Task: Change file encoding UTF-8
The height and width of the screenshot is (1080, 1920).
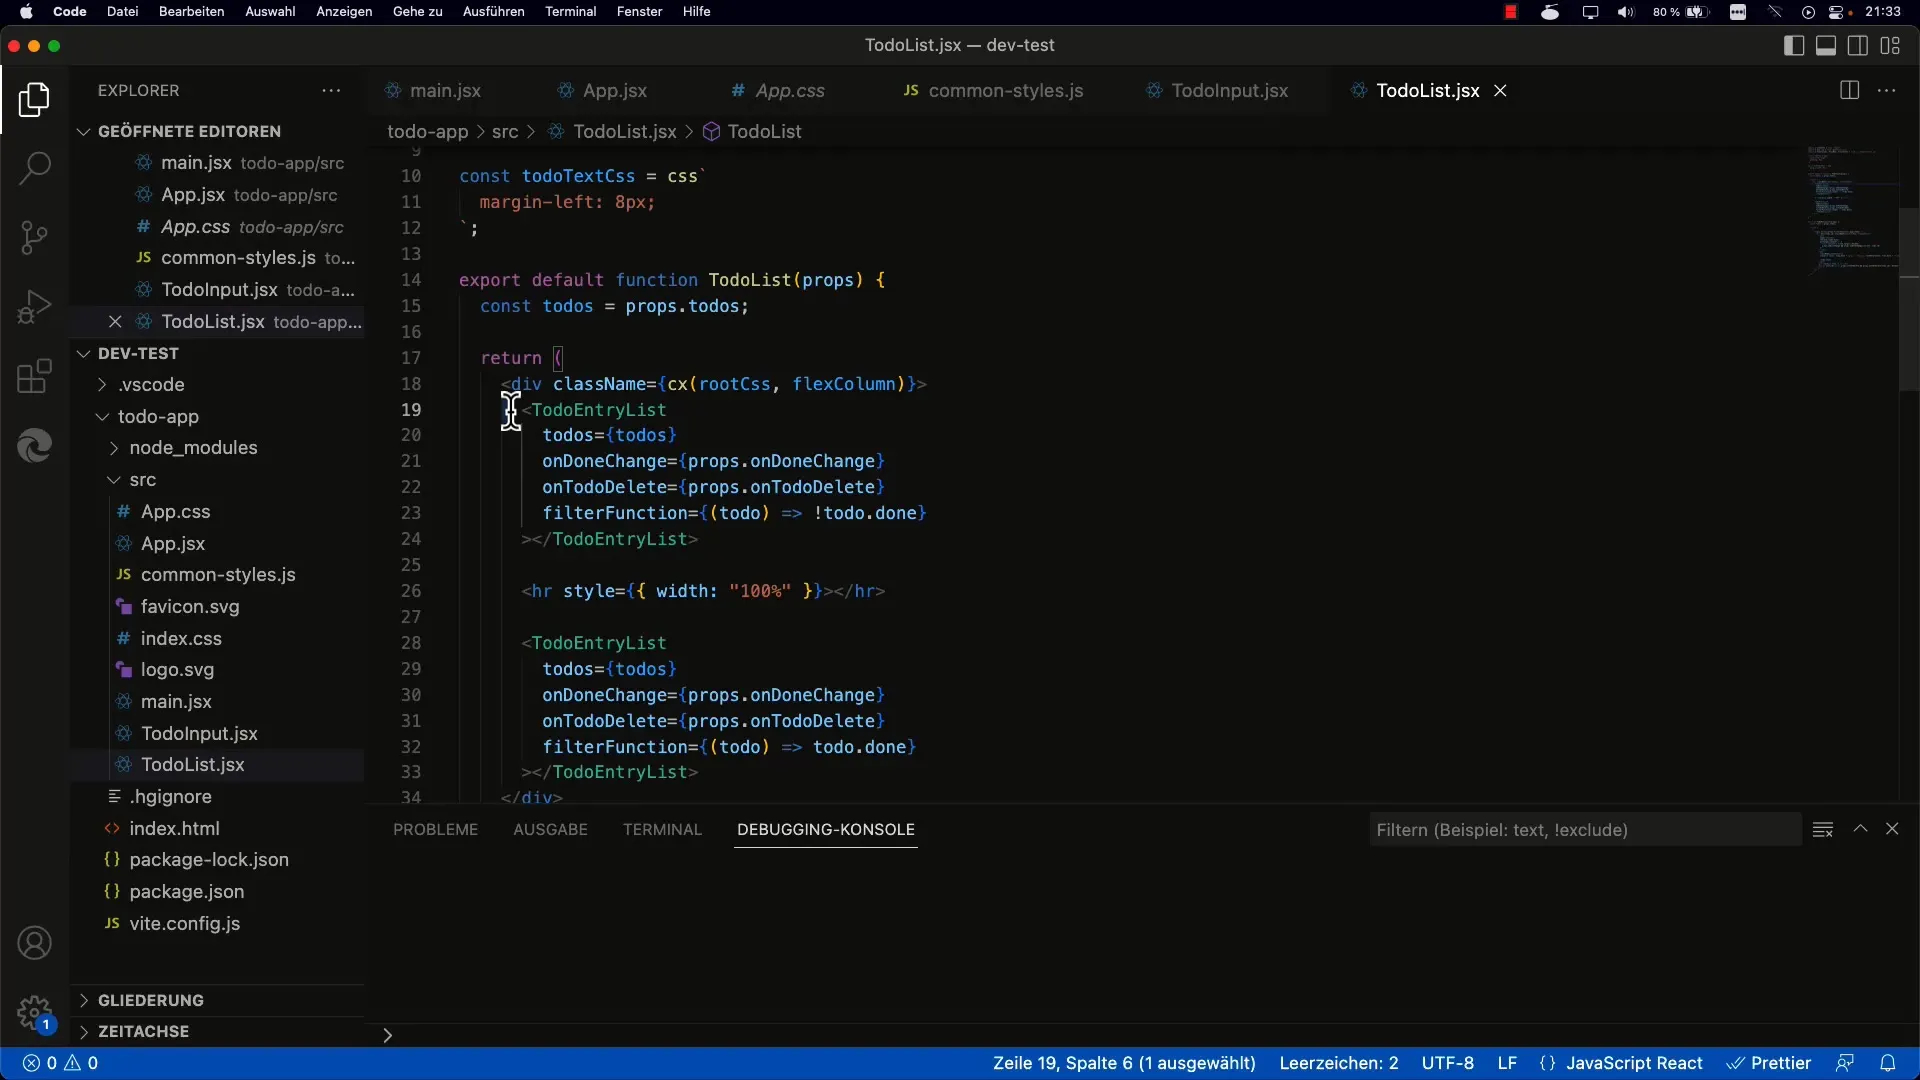Action: click(x=1447, y=1063)
